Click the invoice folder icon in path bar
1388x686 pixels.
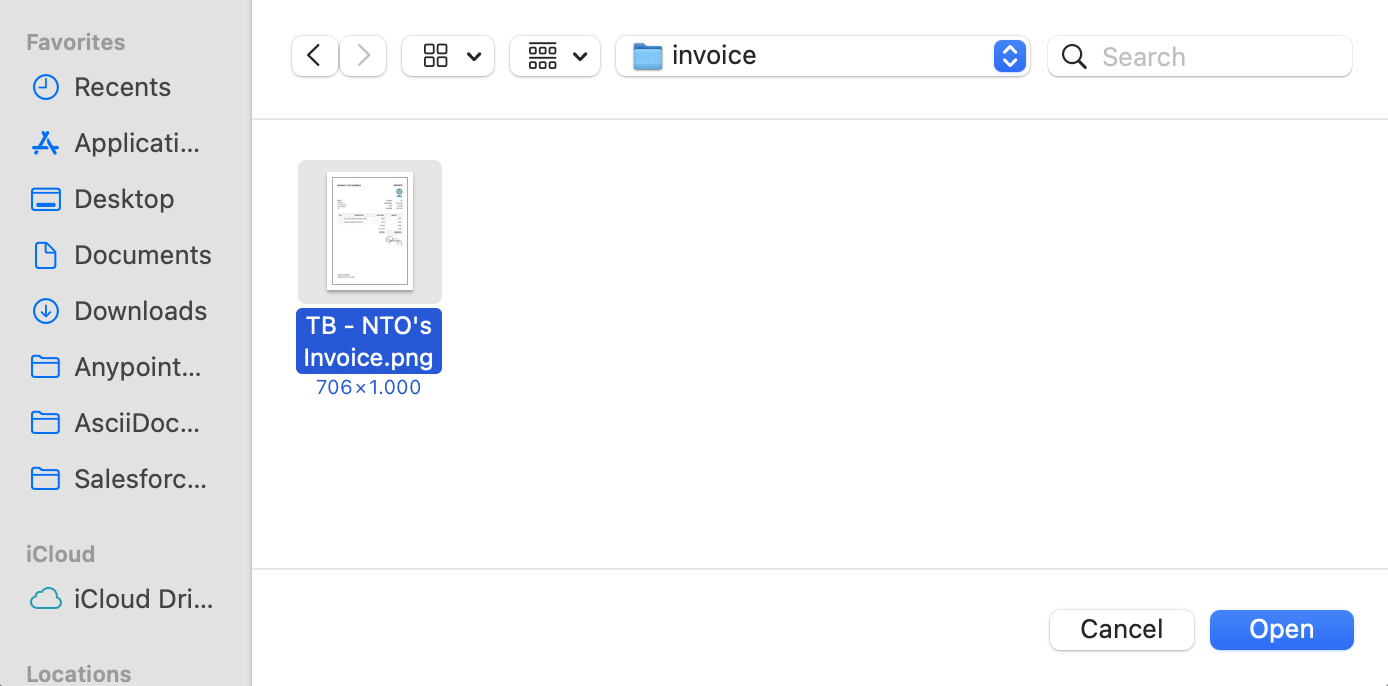(x=648, y=56)
